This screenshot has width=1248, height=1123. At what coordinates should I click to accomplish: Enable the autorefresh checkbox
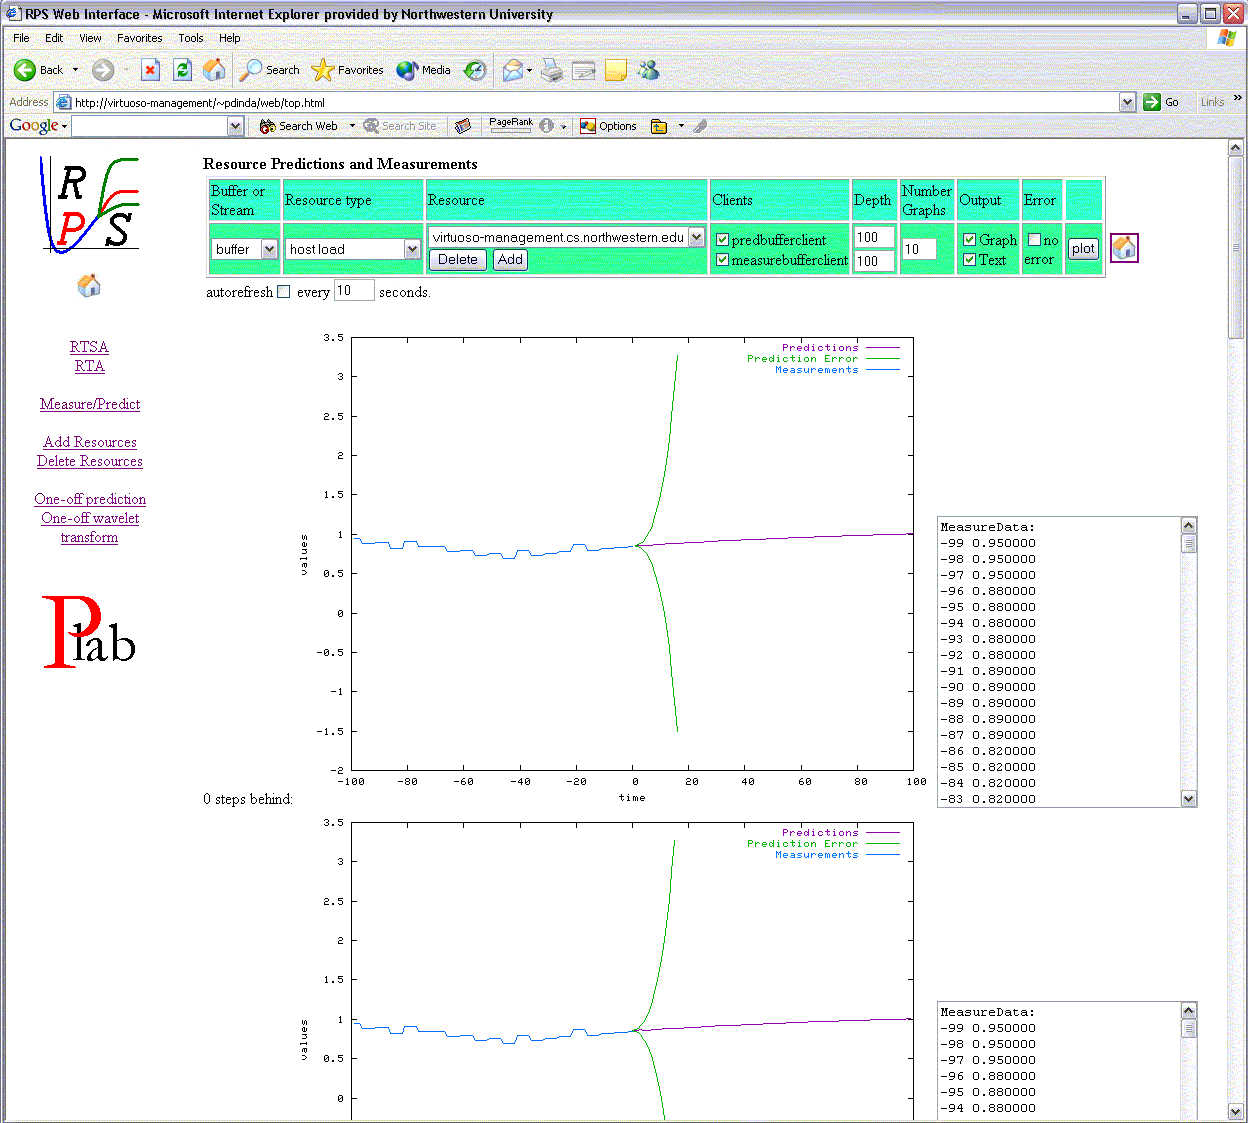pos(284,292)
